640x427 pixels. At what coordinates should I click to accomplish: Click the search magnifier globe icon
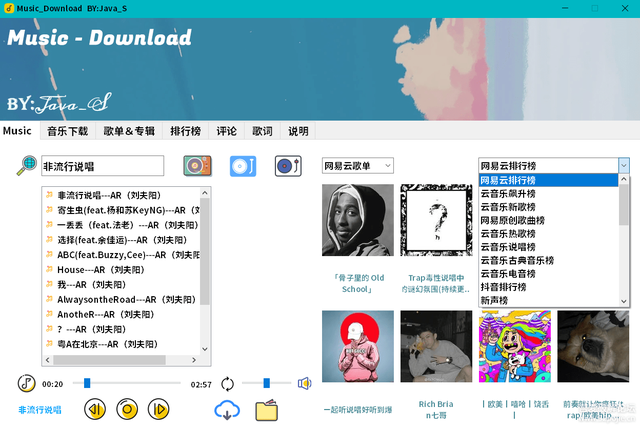(x=27, y=165)
